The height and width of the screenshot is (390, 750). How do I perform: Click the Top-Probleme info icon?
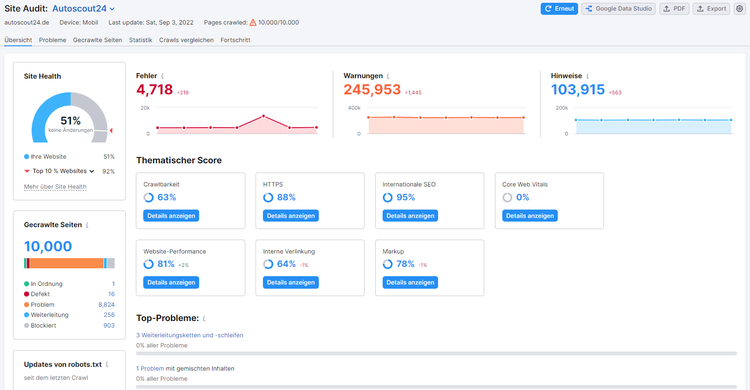pos(204,319)
